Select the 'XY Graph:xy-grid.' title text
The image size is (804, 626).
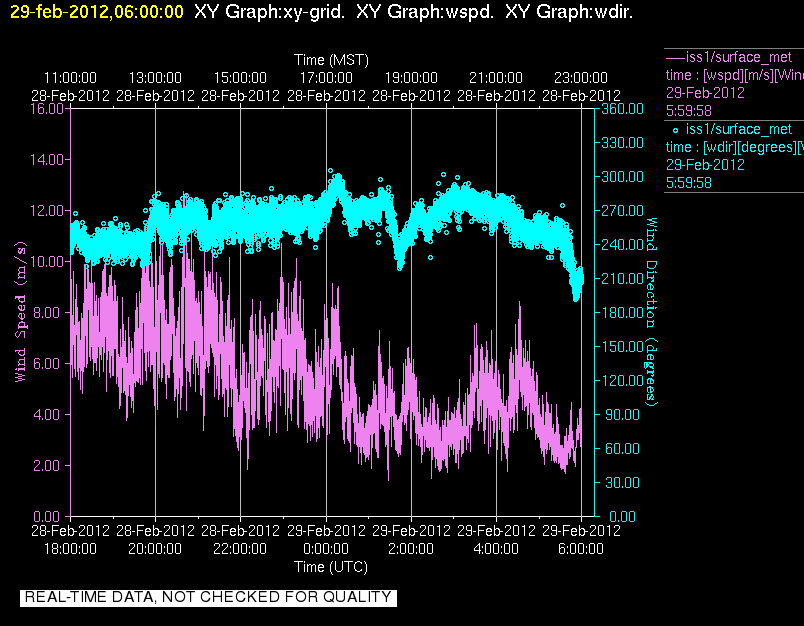point(269,12)
